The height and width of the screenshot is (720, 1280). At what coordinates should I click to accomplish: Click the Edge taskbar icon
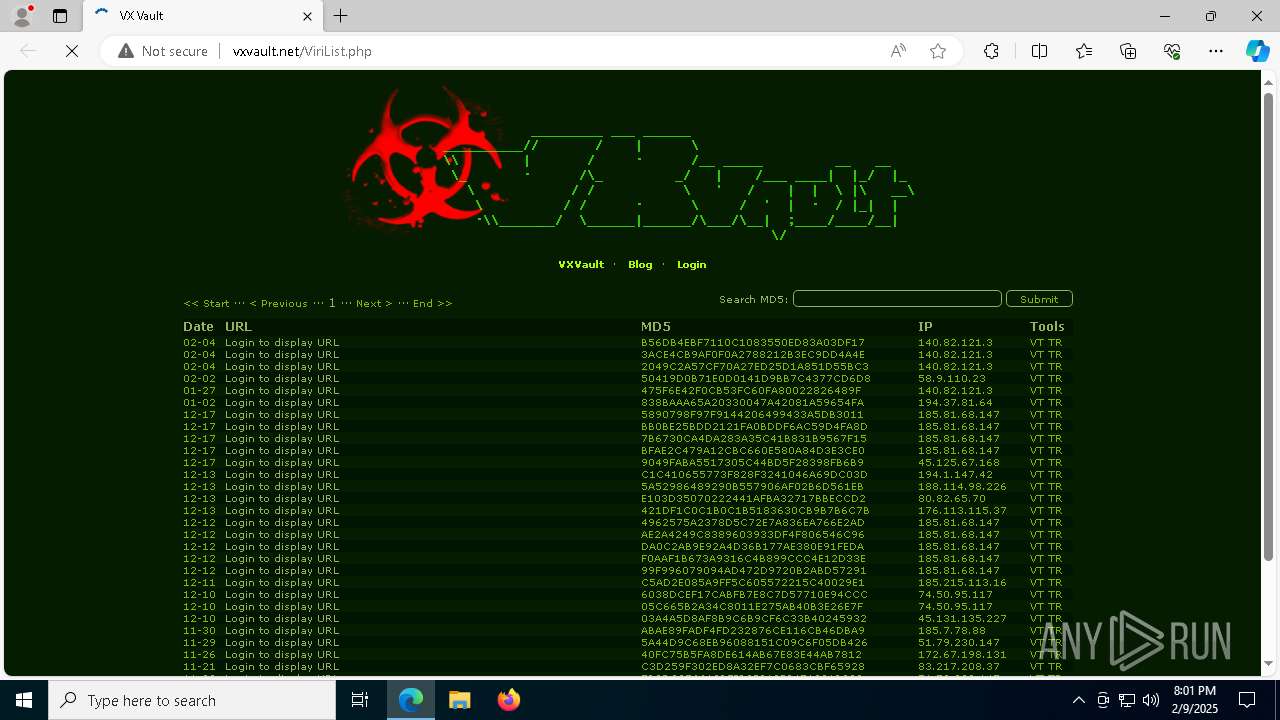coord(411,700)
